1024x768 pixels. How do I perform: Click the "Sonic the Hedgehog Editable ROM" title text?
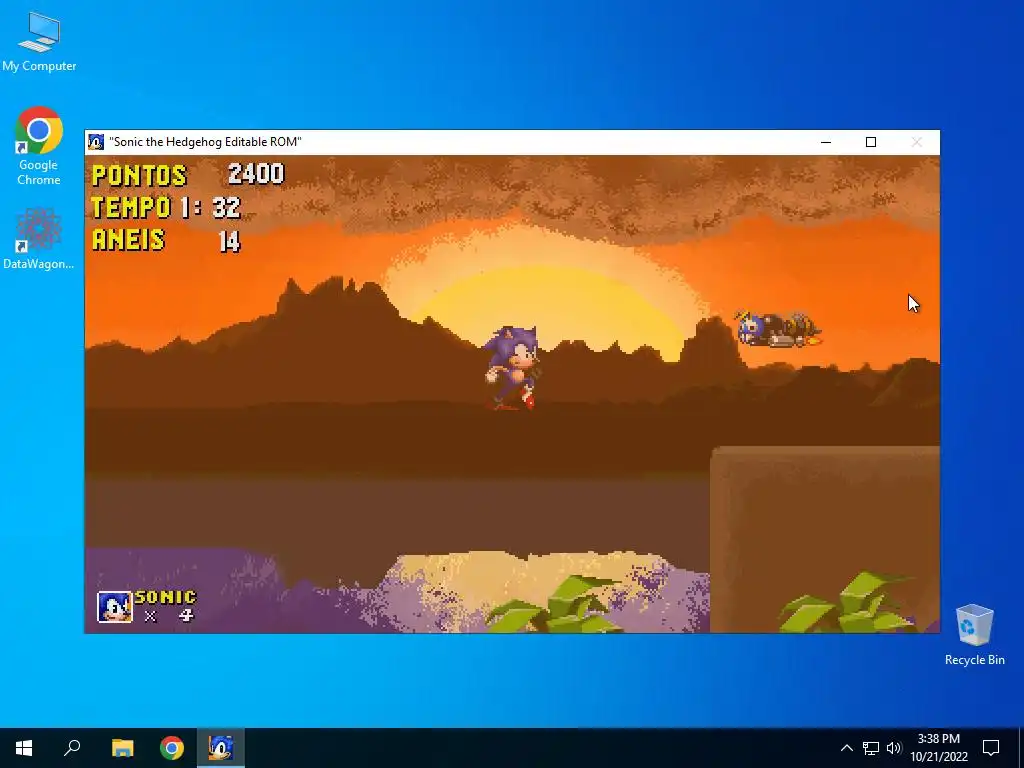point(205,142)
